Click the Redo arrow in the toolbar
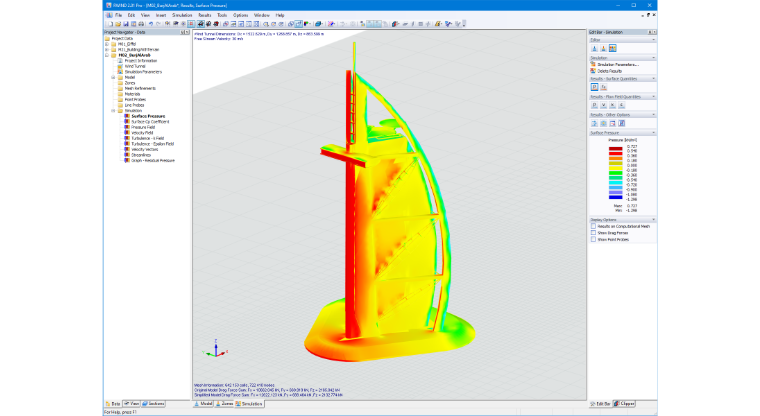Screen dimensions: 760x416 (158, 24)
